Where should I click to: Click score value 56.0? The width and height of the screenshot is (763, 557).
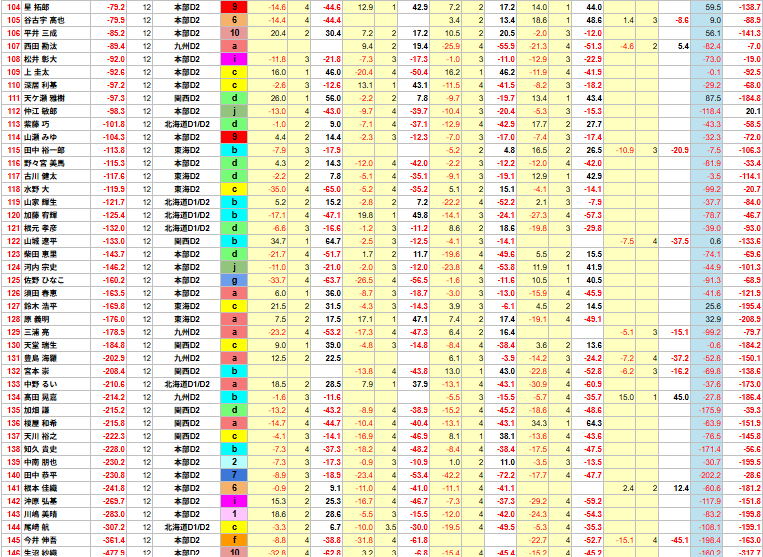(333, 98)
